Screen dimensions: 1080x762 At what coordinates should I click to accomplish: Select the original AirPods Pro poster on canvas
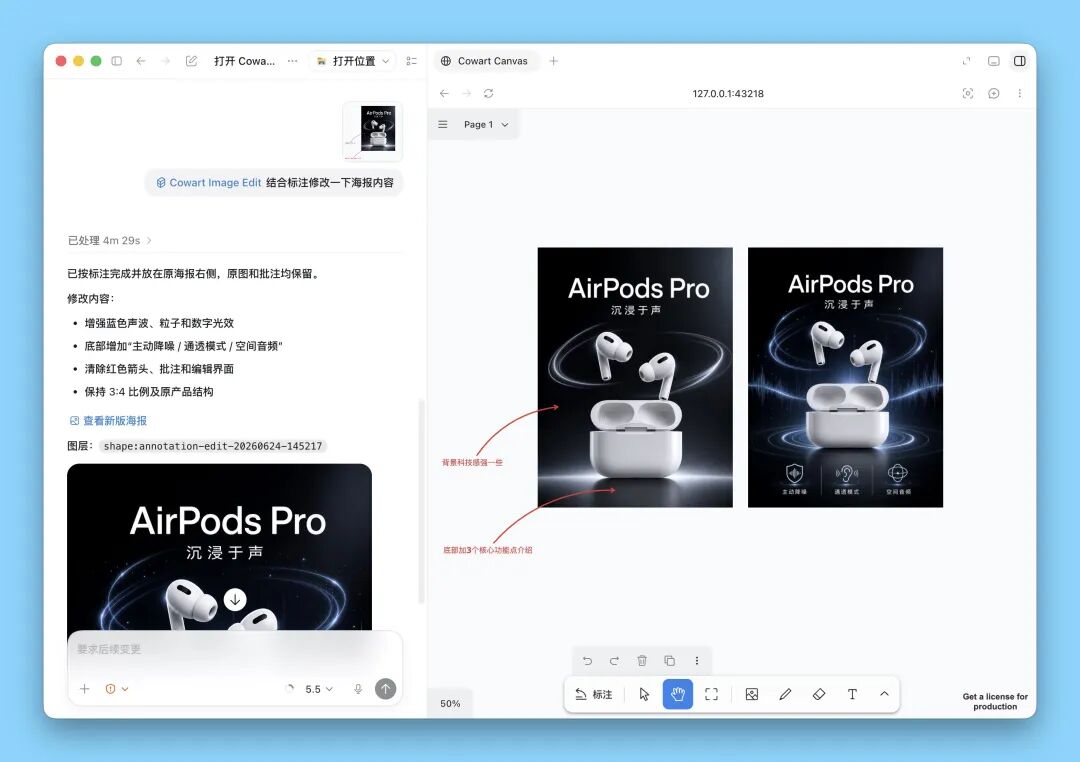click(x=635, y=378)
